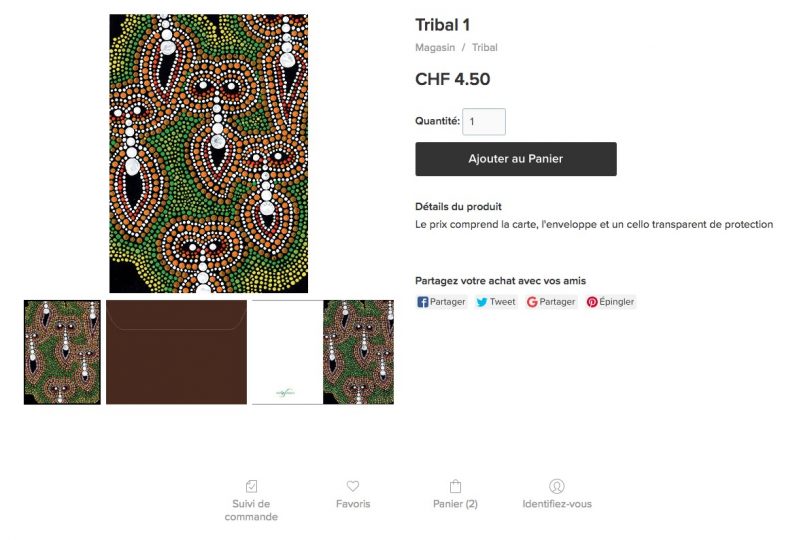Image resolution: width=797 pixels, height=540 pixels.
Task: Open Suivi de commande link
Action: click(x=251, y=511)
